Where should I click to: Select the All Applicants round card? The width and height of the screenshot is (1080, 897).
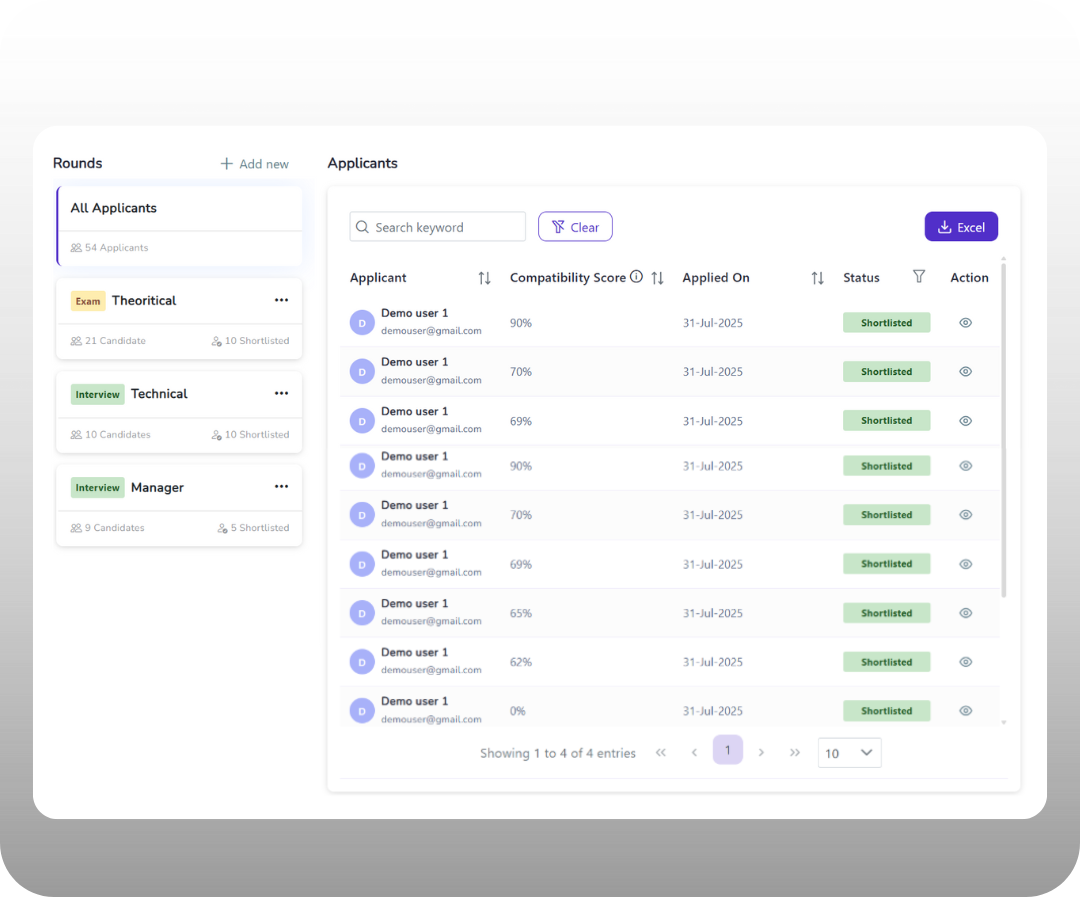coord(179,225)
